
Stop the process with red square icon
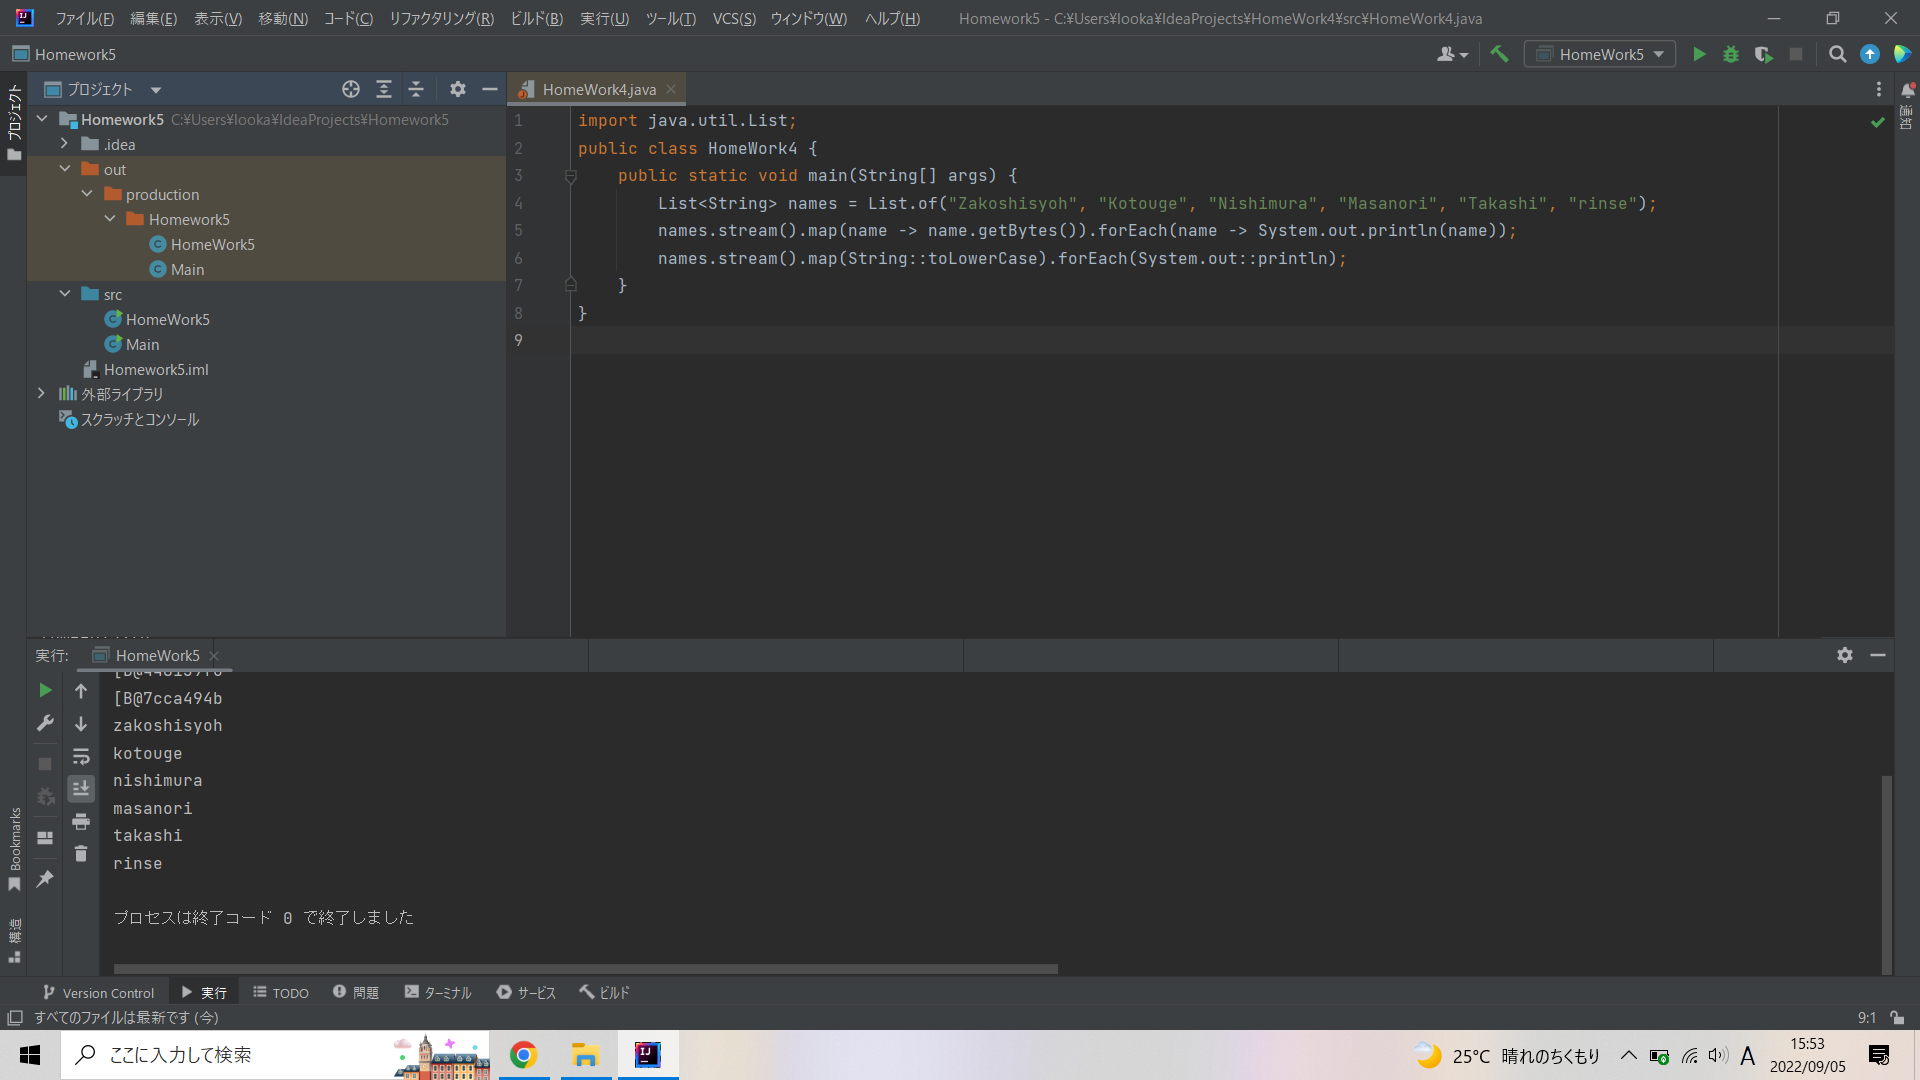coord(1796,54)
